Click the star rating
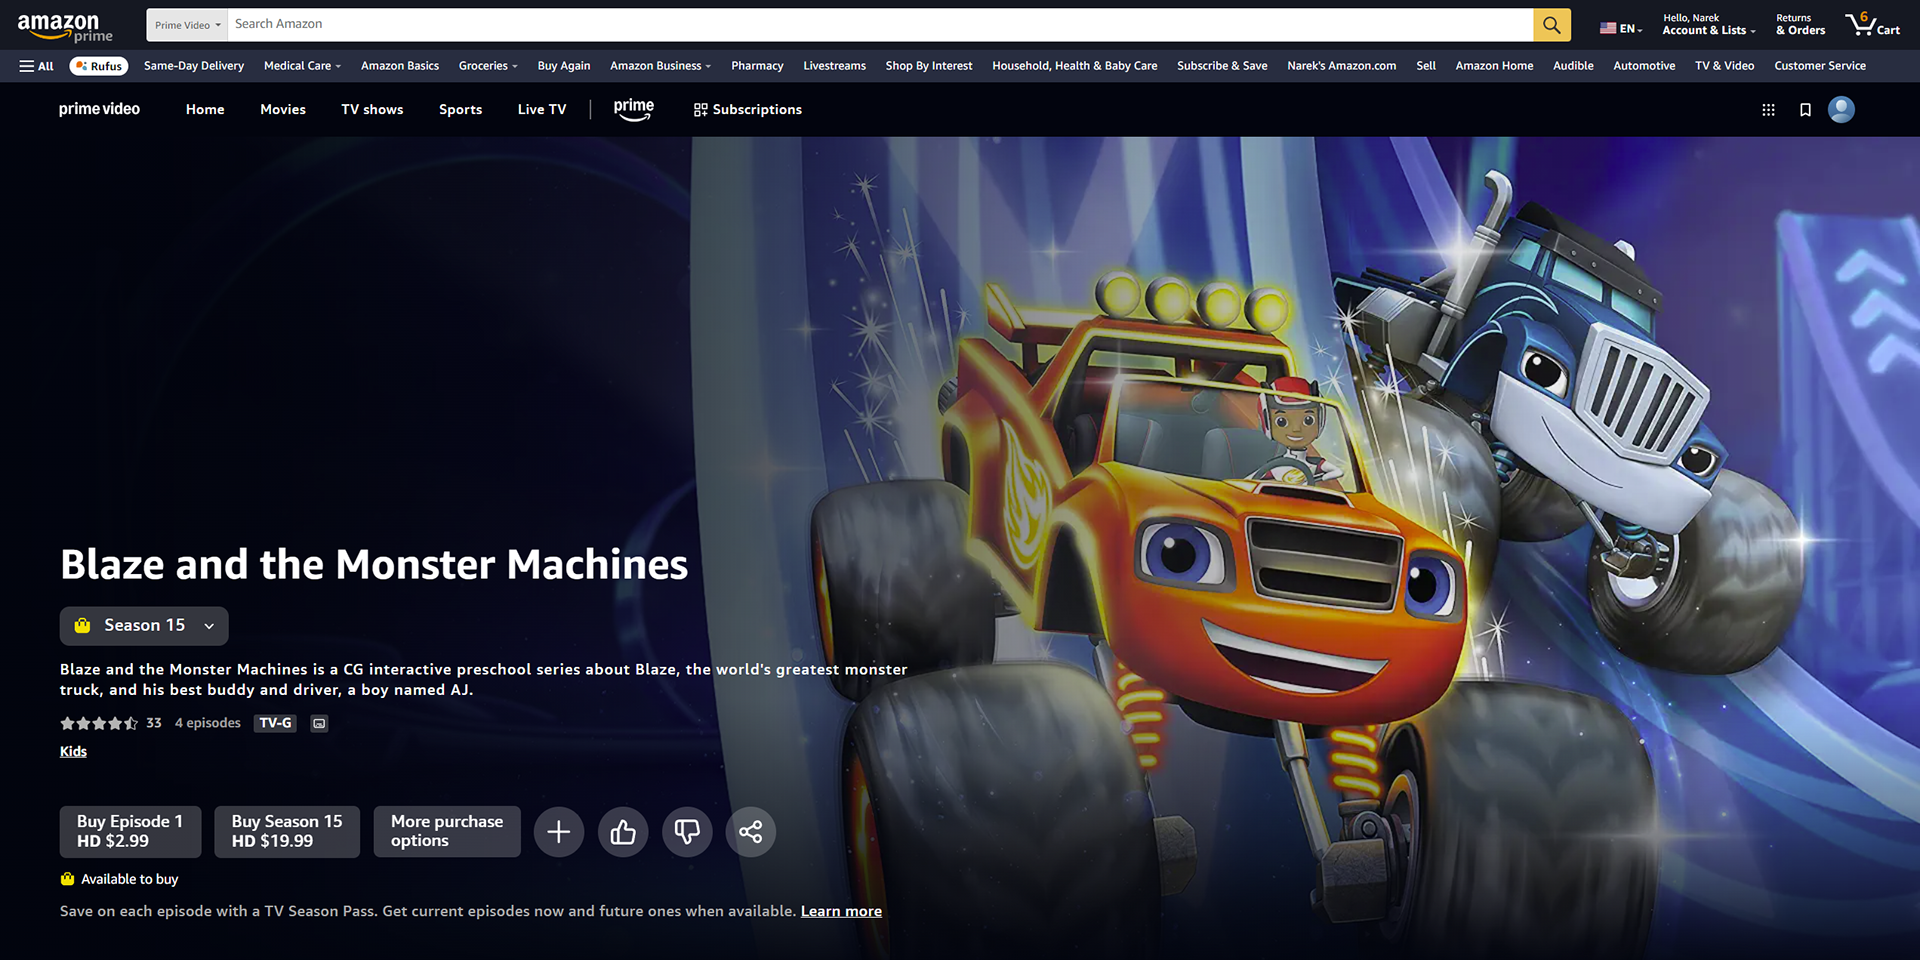This screenshot has height=960, width=1920. point(99,723)
